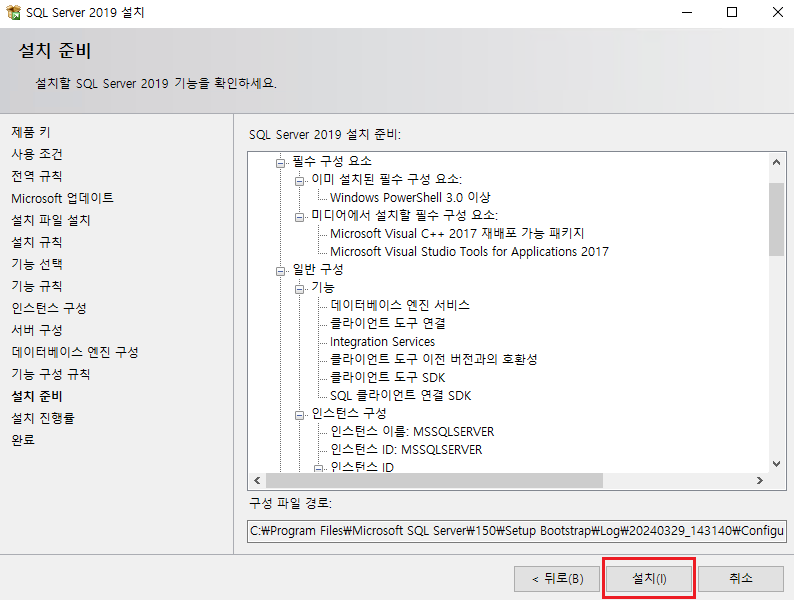Minimize the SQL Server 2019 설치 window
The height and width of the screenshot is (600, 794).
coord(687,12)
